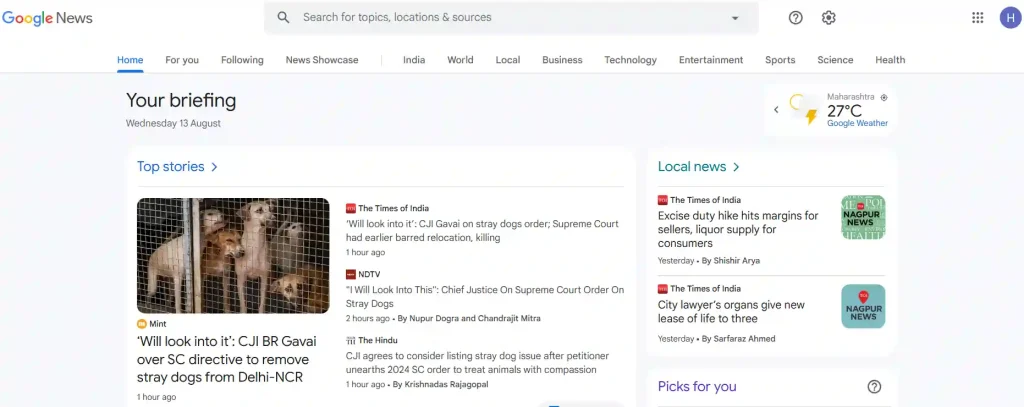
Task: Click the Local news heading link
Action: point(692,167)
